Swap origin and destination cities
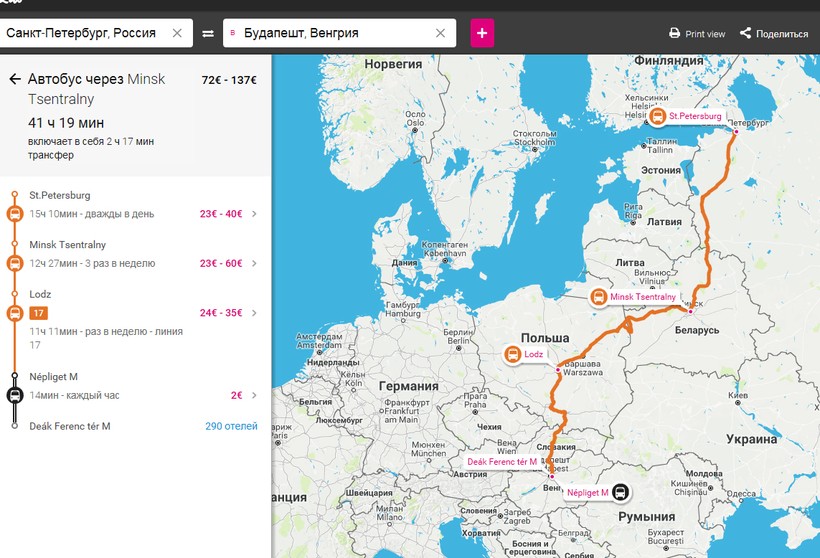 click(x=208, y=33)
